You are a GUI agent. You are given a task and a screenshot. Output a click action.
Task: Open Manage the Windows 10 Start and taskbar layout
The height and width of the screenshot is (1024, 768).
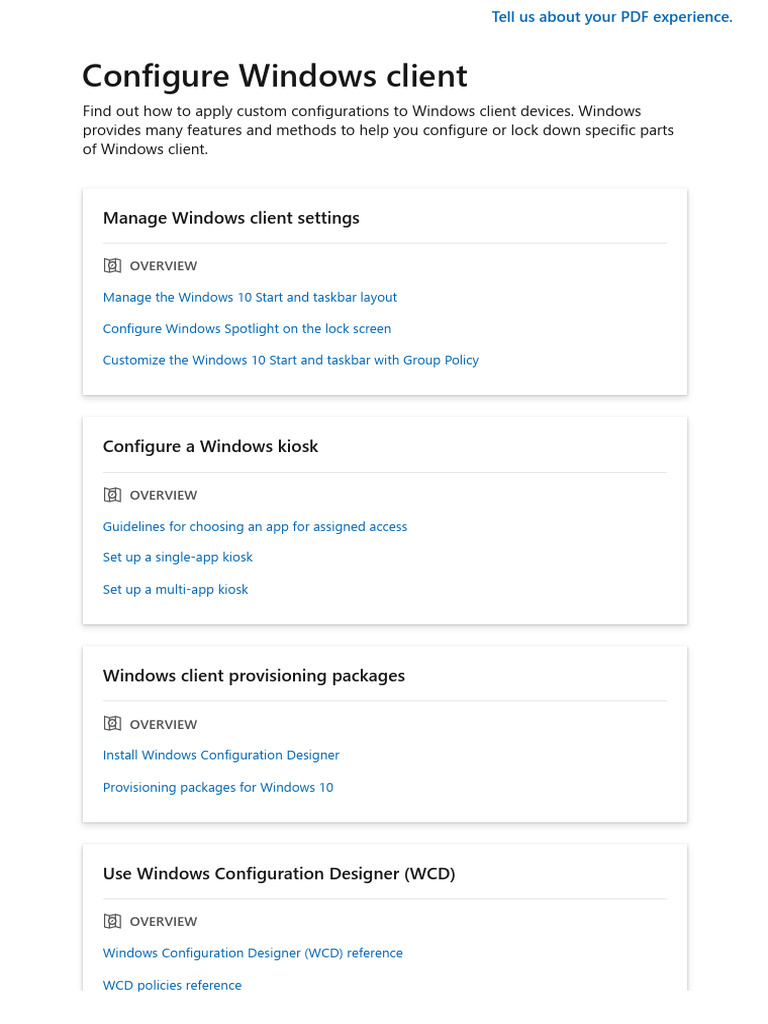point(249,297)
